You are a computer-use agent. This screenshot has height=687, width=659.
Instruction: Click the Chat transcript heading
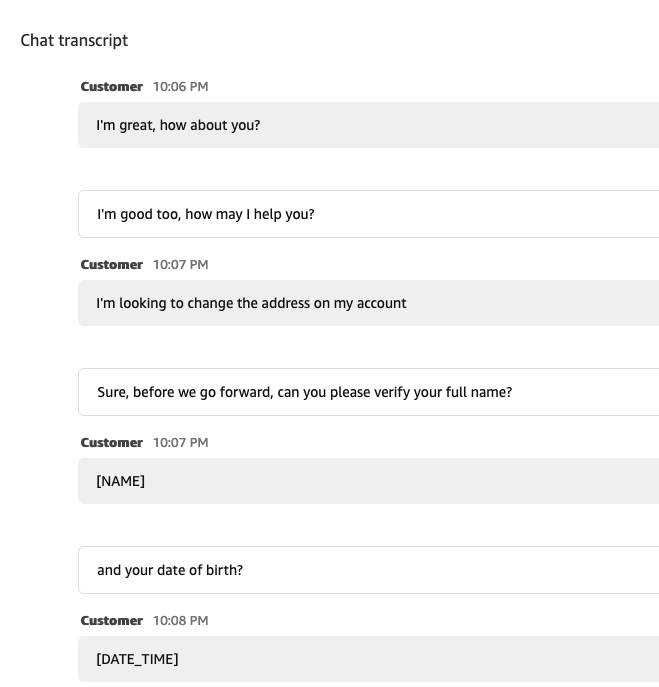[74, 40]
